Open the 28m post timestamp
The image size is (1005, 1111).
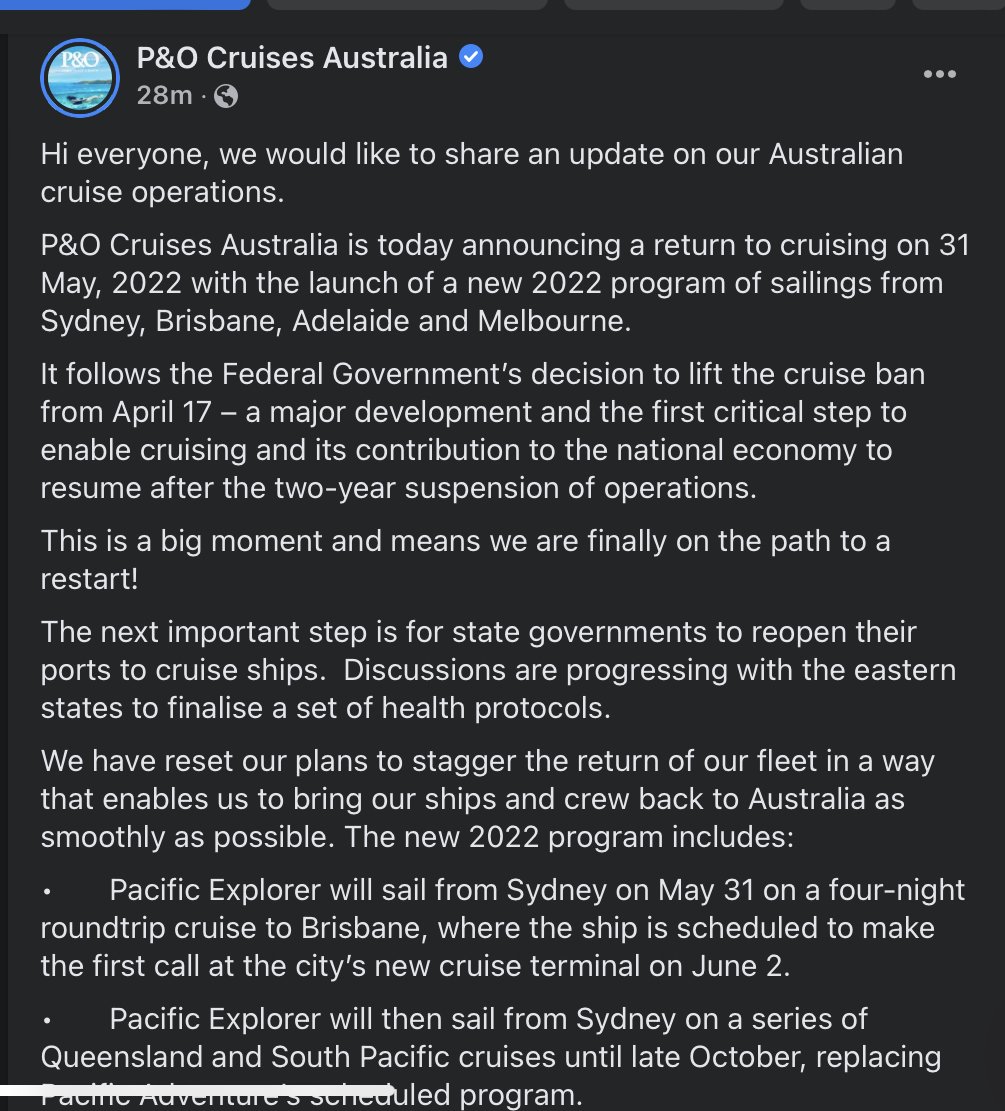coord(164,95)
